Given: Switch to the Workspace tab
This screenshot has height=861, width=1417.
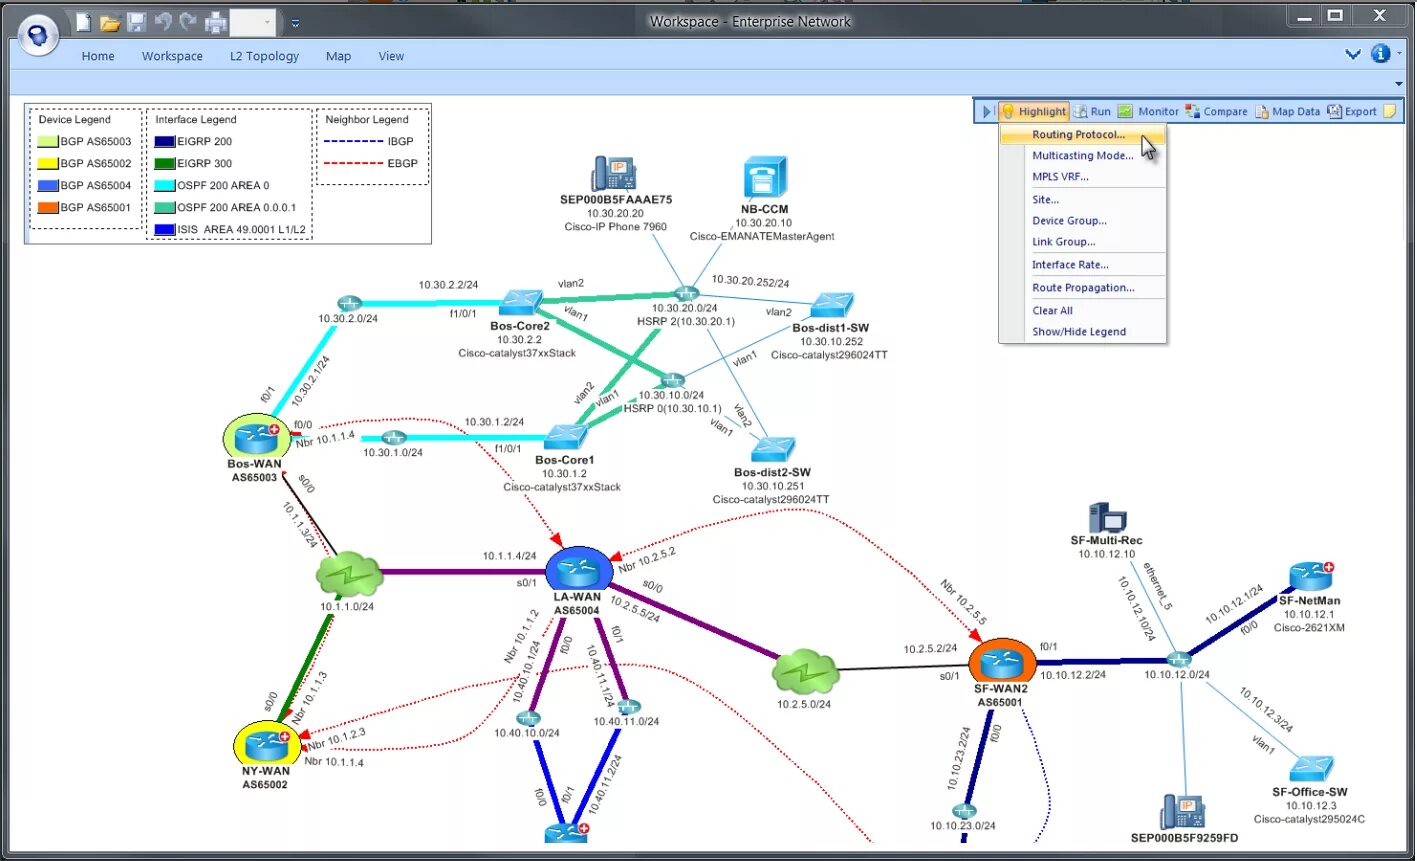Looking at the screenshot, I should click(172, 56).
